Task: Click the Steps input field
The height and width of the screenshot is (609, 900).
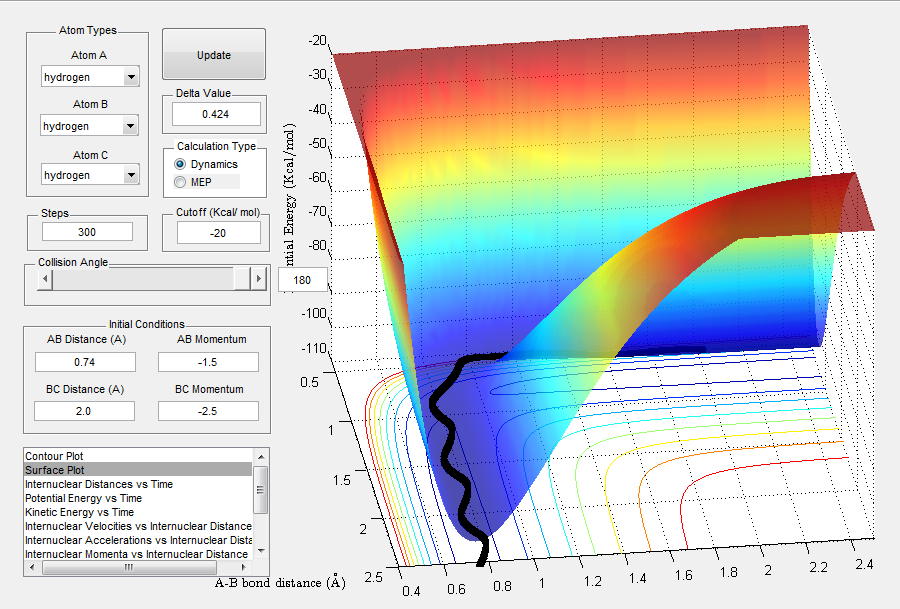Action: tap(87, 232)
